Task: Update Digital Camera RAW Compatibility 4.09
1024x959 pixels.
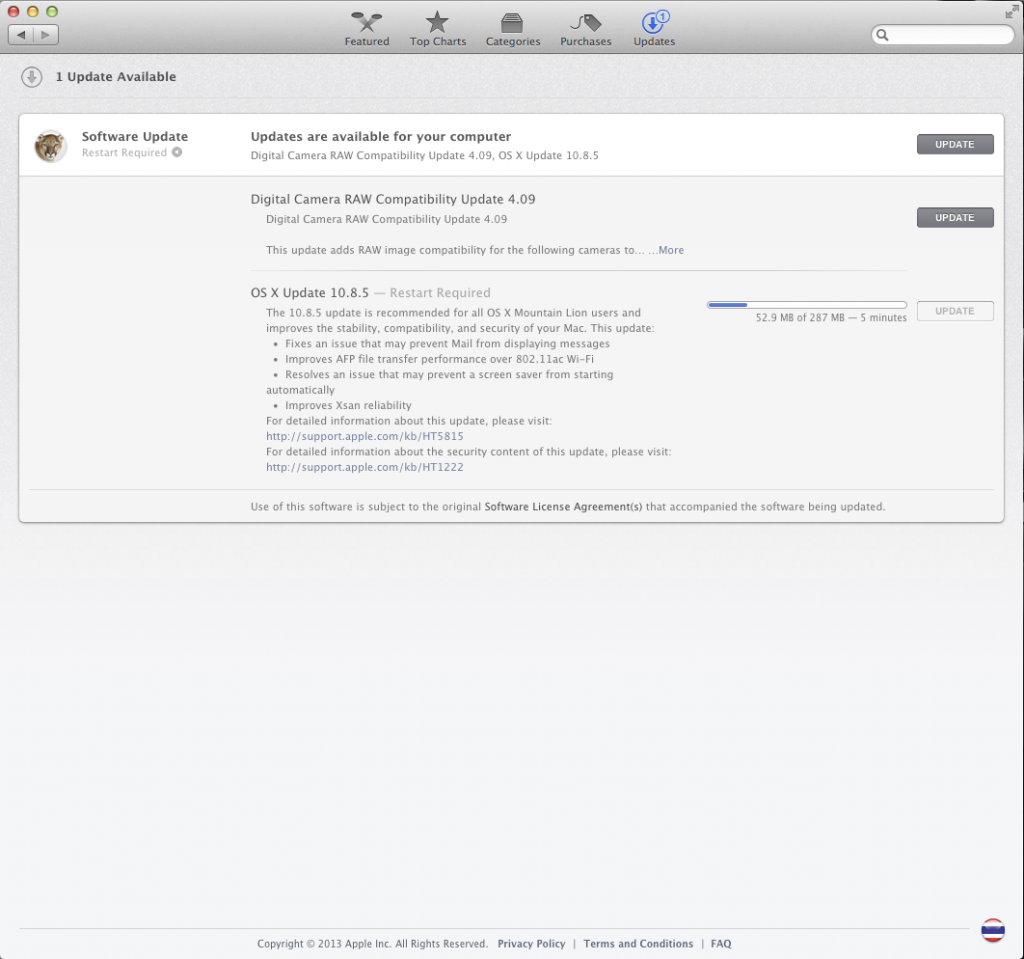Action: coord(954,217)
